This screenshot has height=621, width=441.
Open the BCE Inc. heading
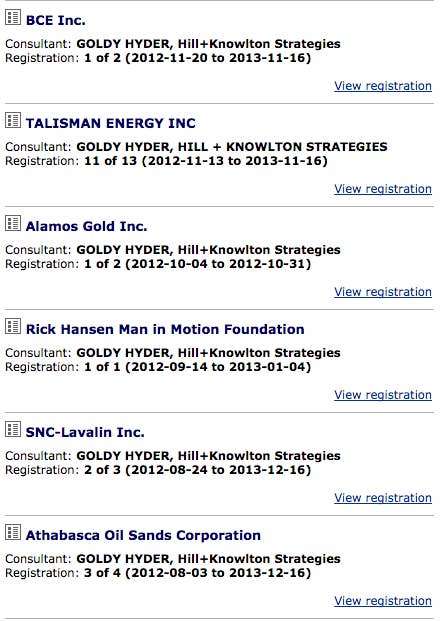[x=55, y=20]
